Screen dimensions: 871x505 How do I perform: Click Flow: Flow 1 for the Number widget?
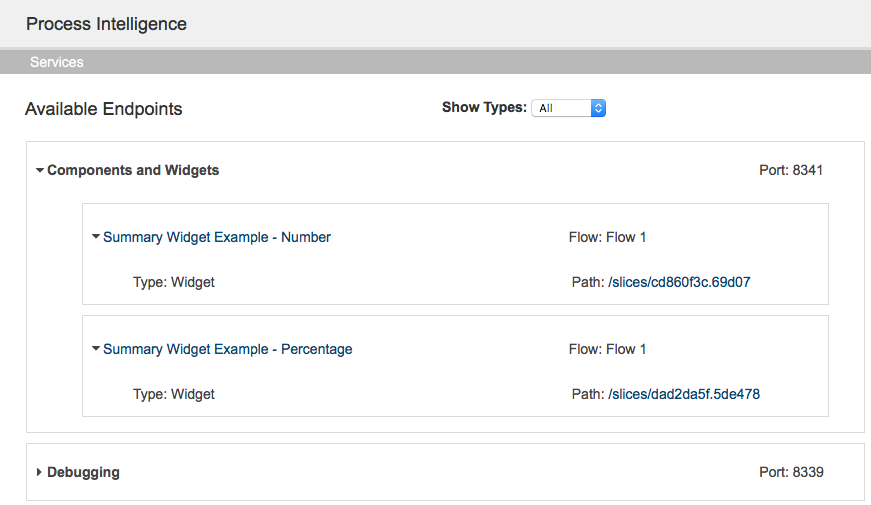[x=608, y=237]
